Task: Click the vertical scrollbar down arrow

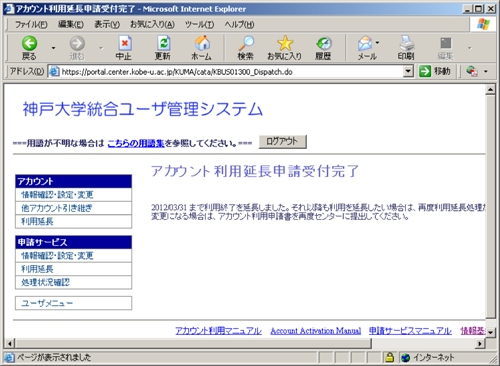Action: 490,332
